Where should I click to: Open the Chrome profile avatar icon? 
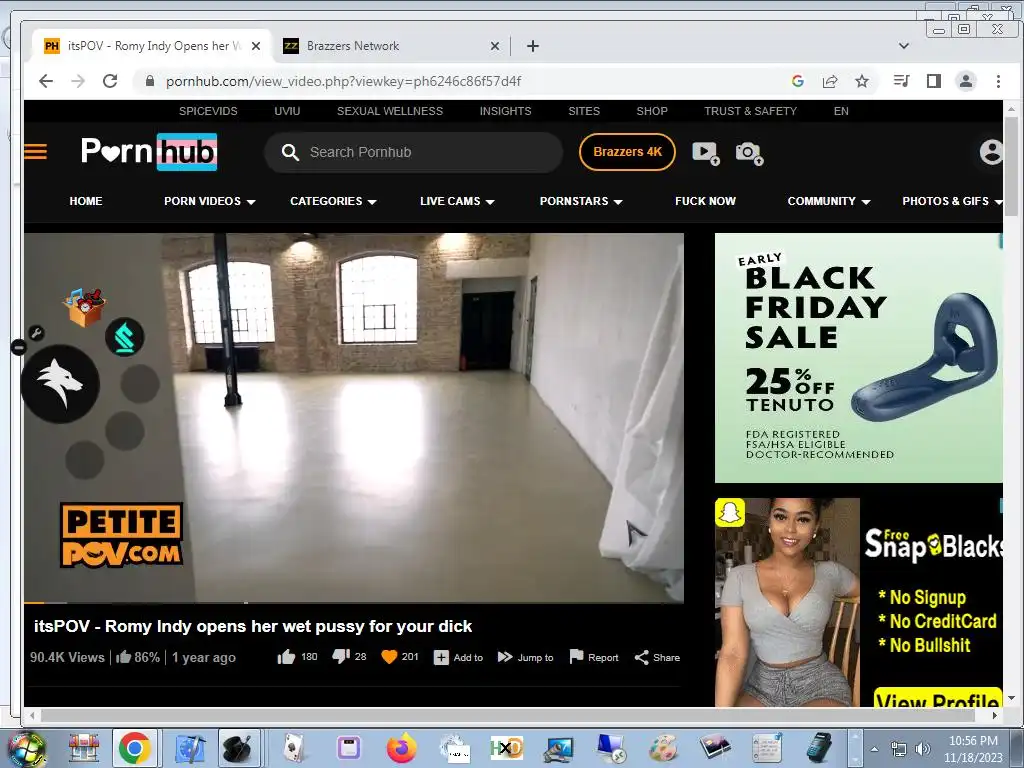(966, 81)
